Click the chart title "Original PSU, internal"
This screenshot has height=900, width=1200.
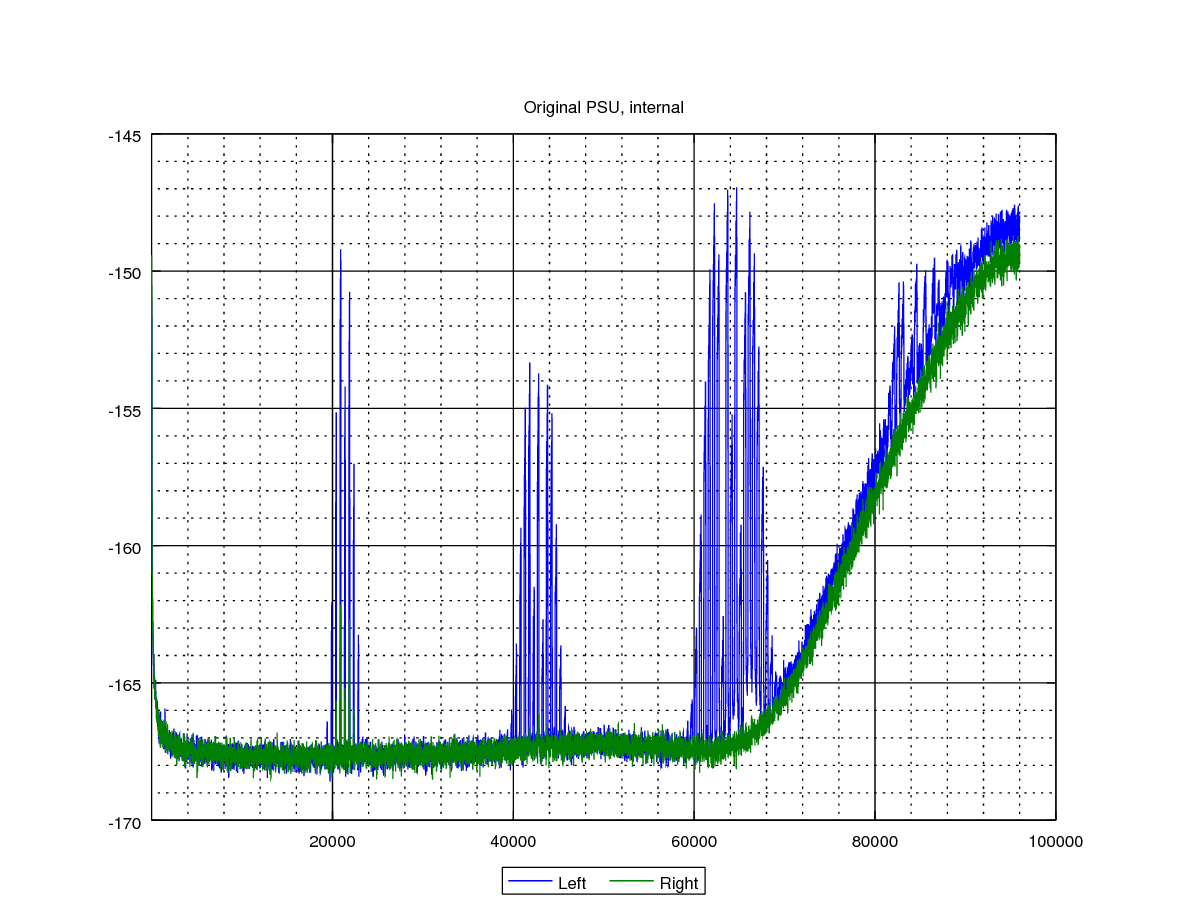click(x=603, y=107)
